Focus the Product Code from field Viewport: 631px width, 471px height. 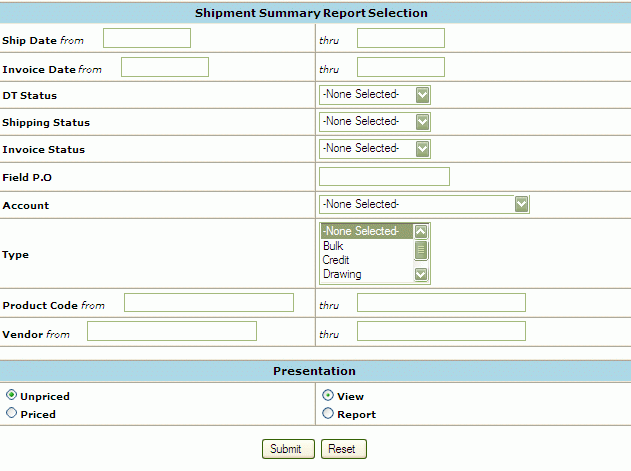point(209,303)
